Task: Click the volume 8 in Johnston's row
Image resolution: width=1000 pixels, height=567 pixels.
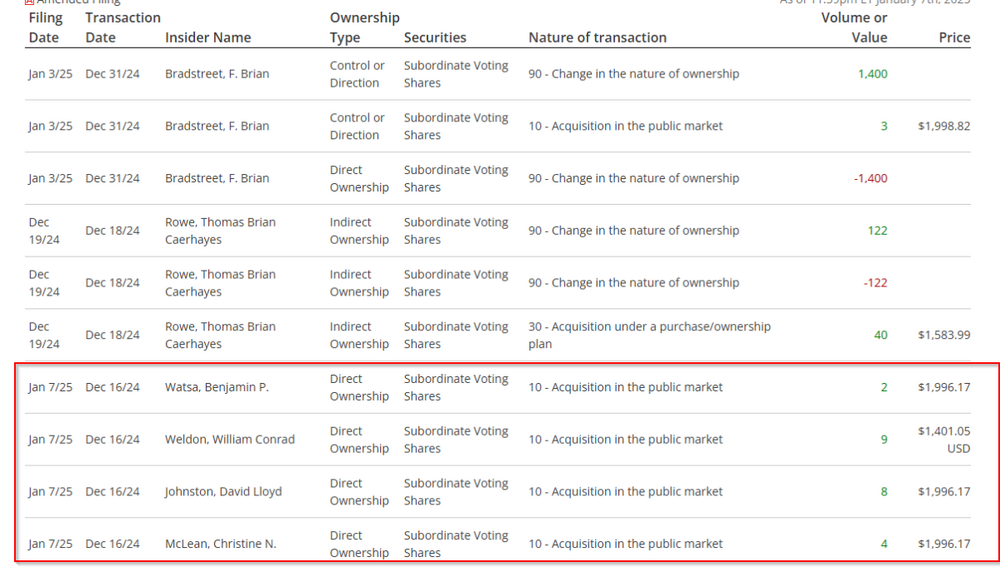Action: point(884,492)
